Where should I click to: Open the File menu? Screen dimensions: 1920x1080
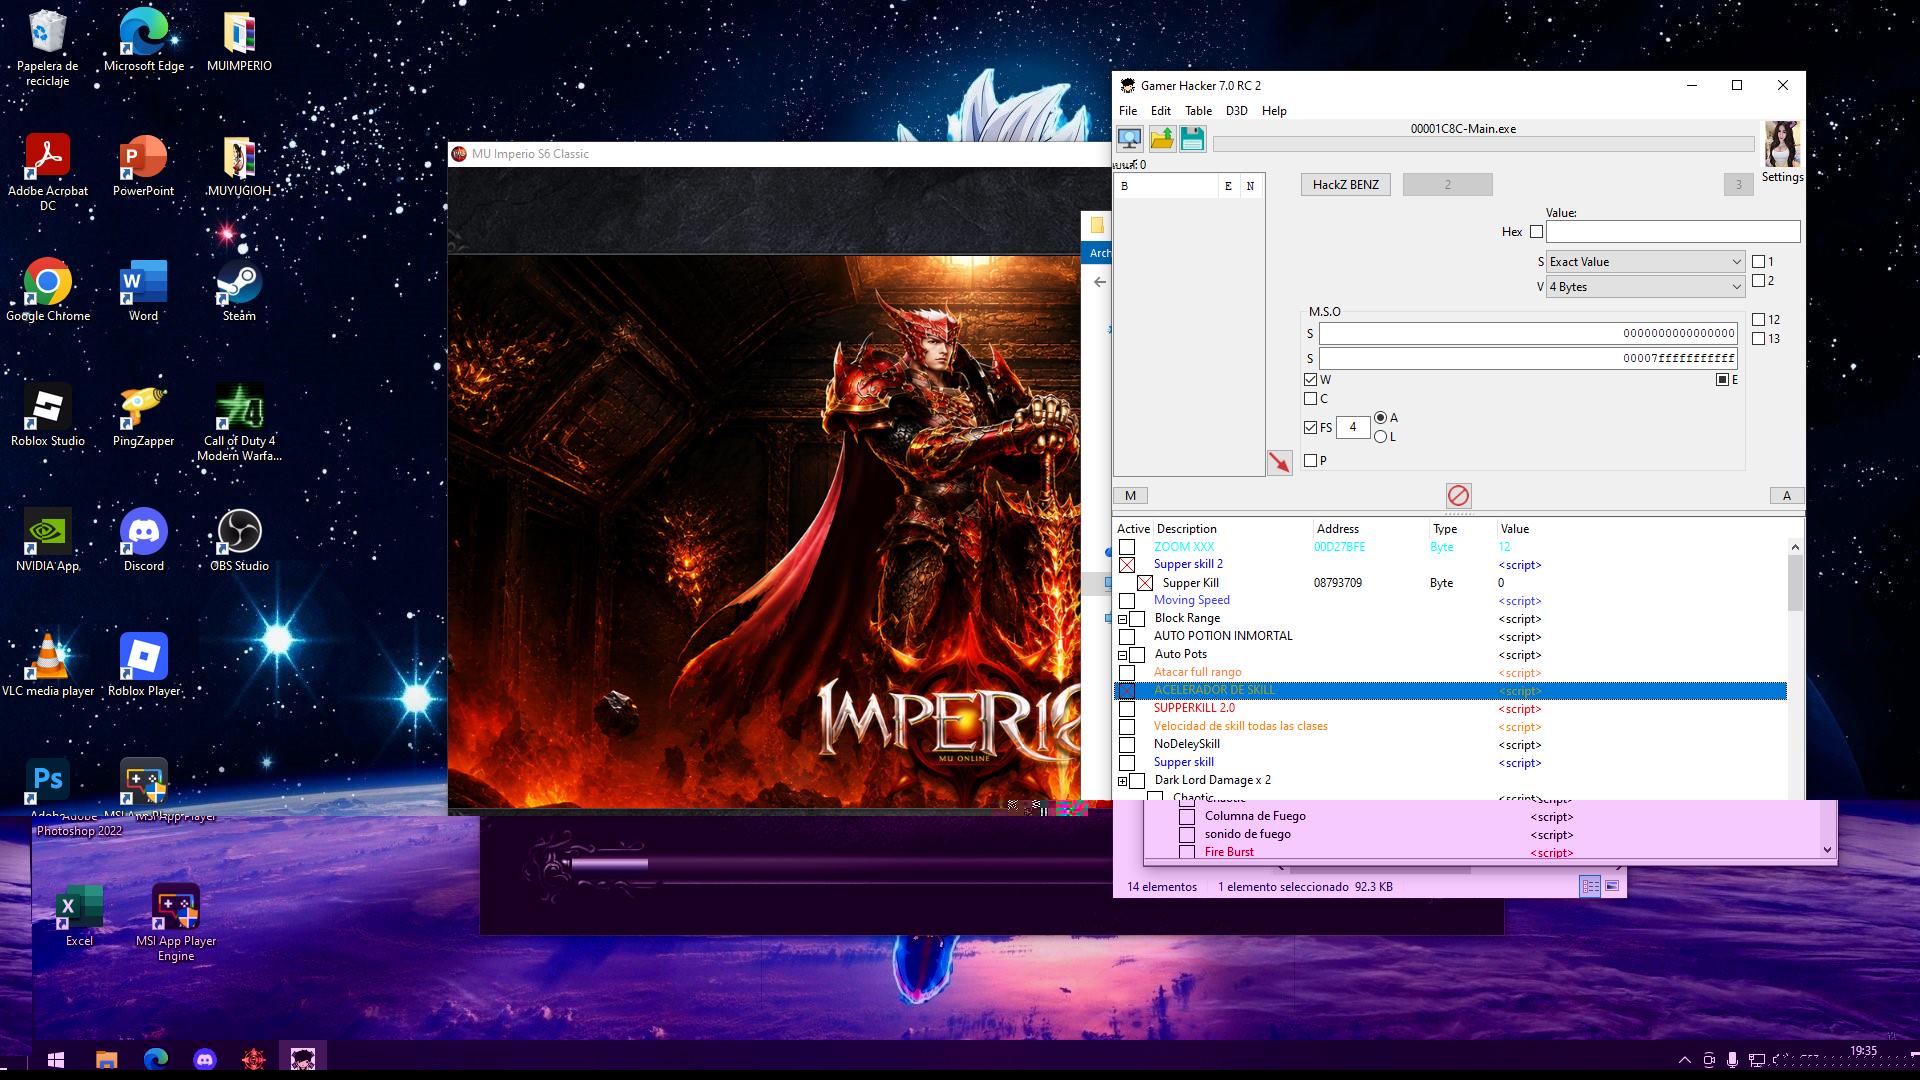click(x=1128, y=111)
